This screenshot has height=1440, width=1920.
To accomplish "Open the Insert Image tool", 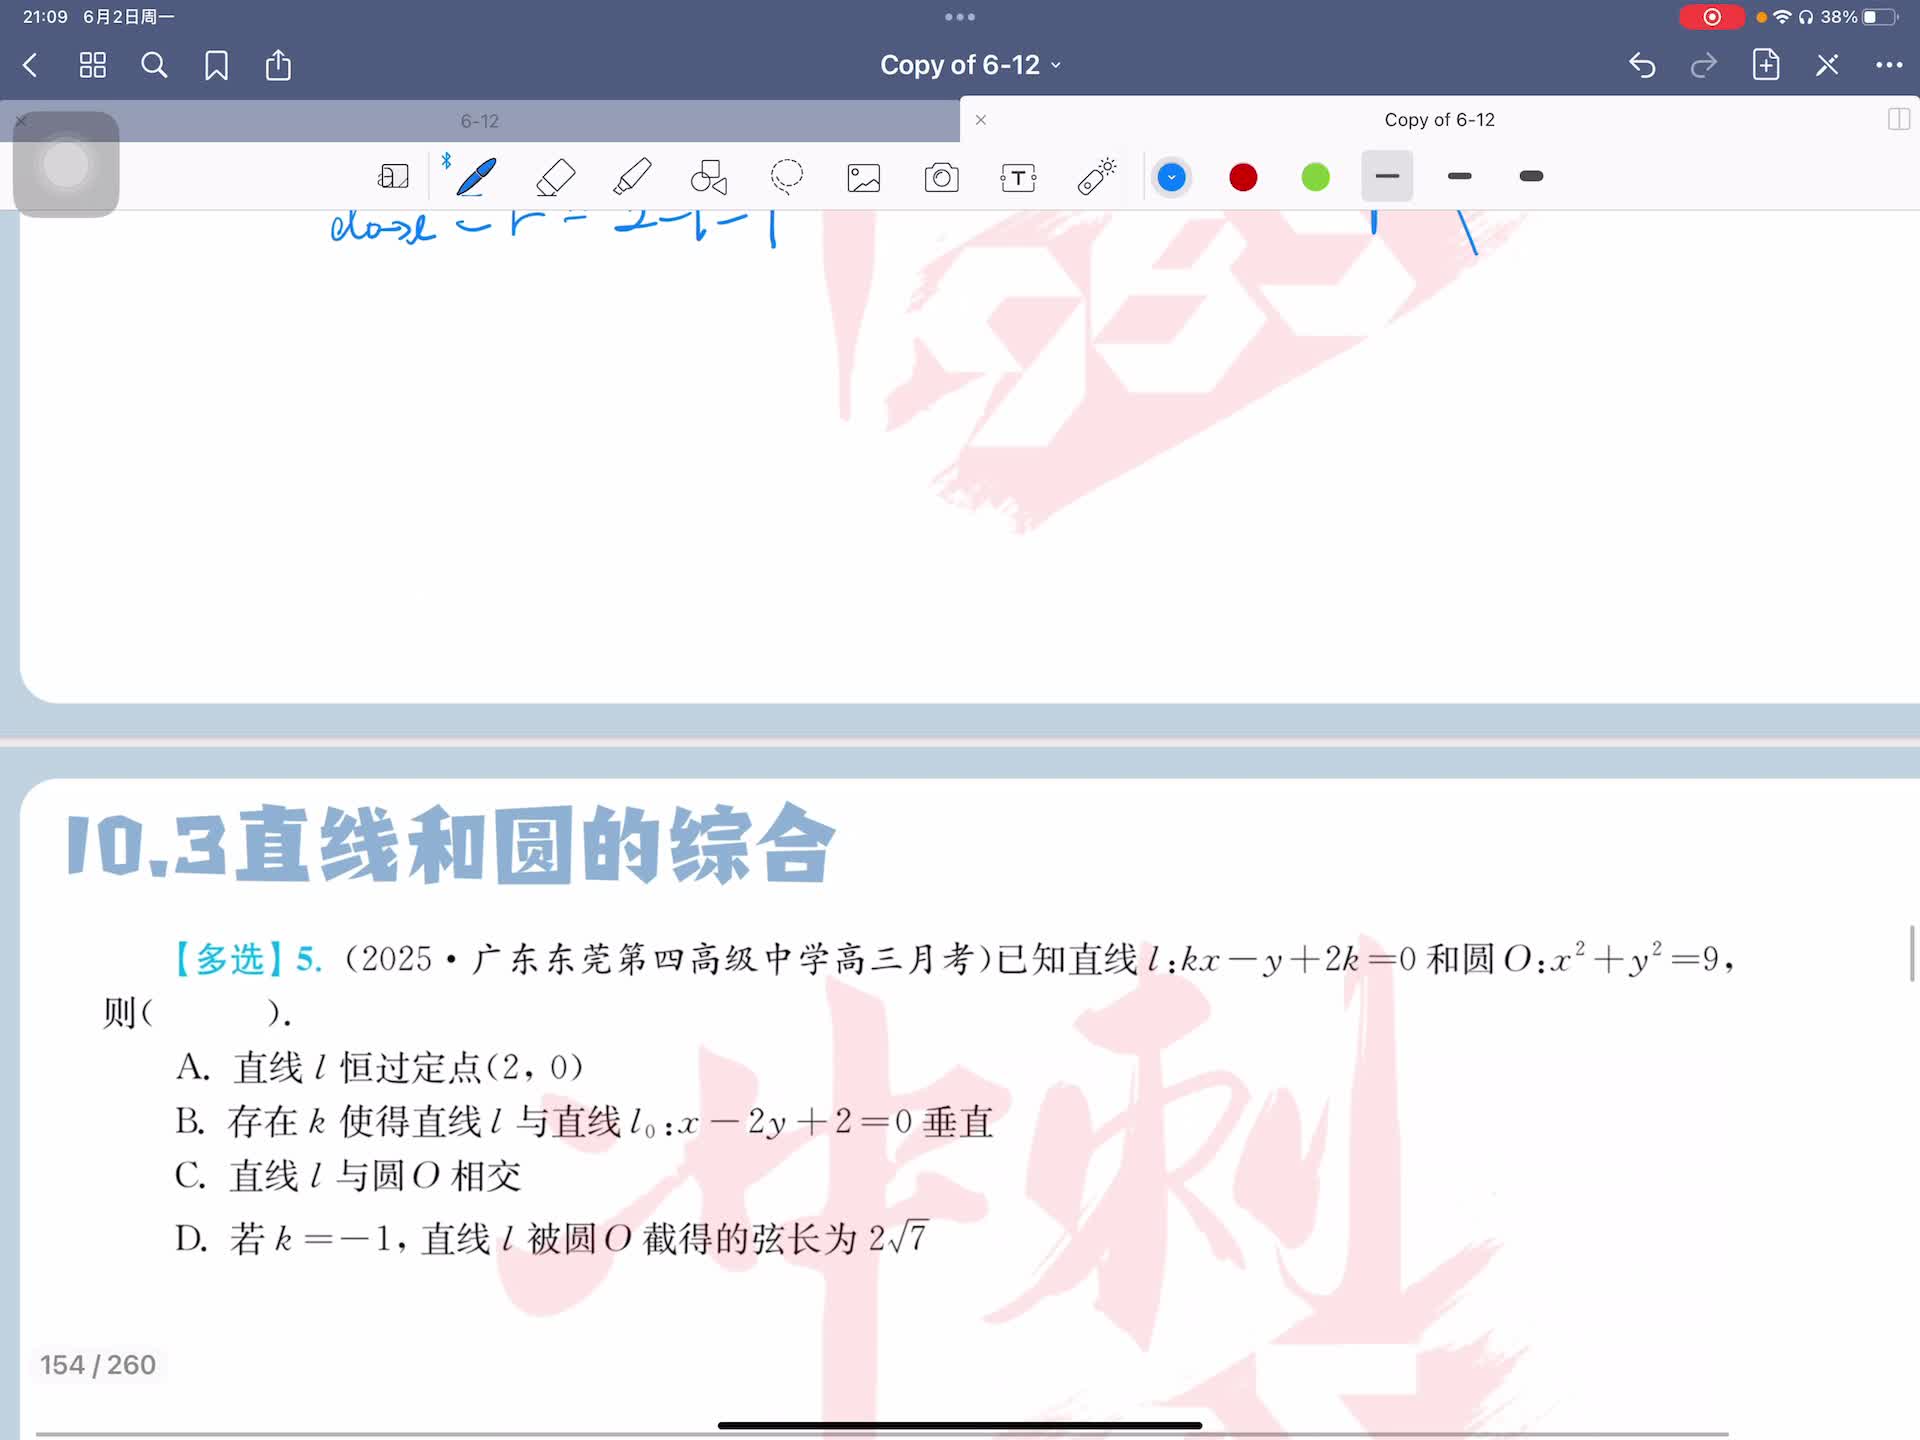I will 864,178.
